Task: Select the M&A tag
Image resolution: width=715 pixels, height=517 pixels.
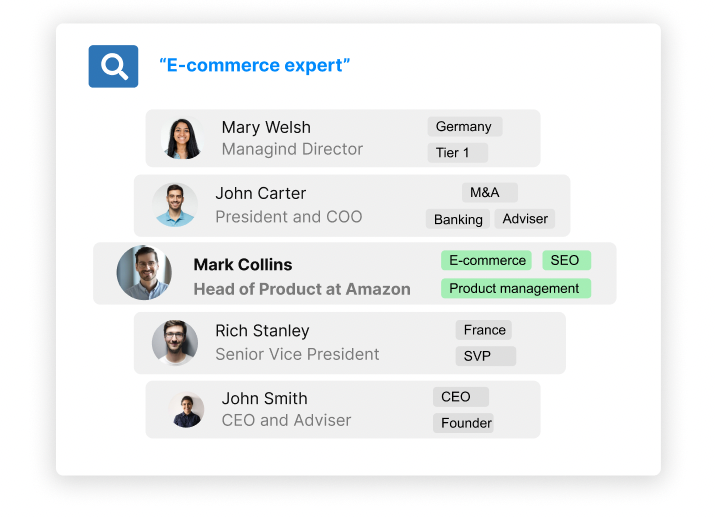Action: [489, 193]
